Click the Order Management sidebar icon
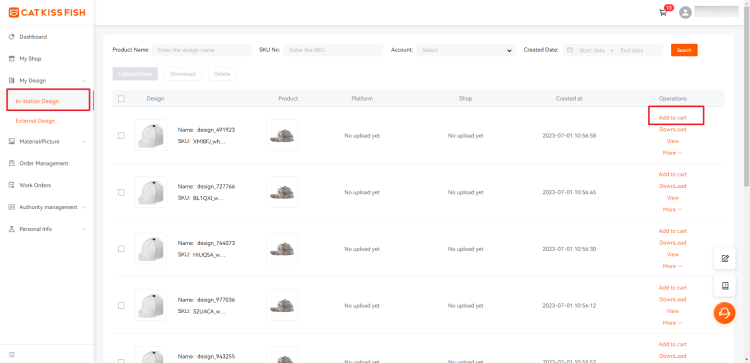750x363 pixels. [x=12, y=163]
